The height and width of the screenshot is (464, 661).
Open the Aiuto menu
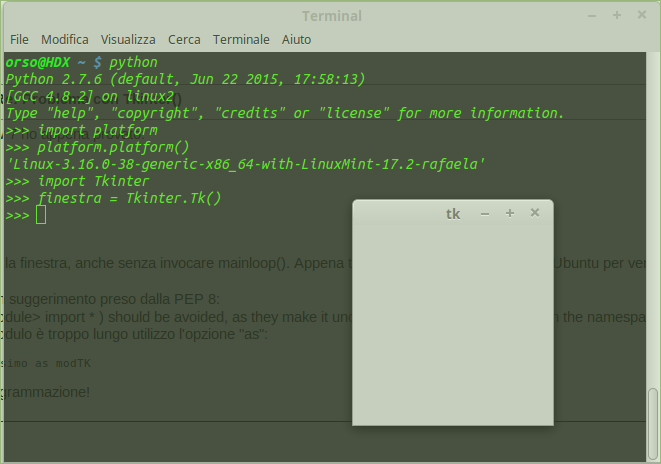296,39
